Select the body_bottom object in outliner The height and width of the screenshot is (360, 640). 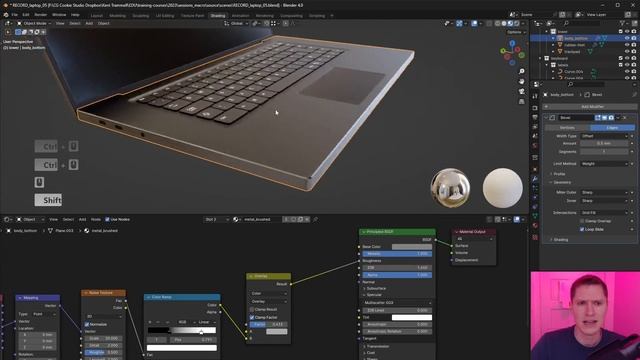[576, 38]
